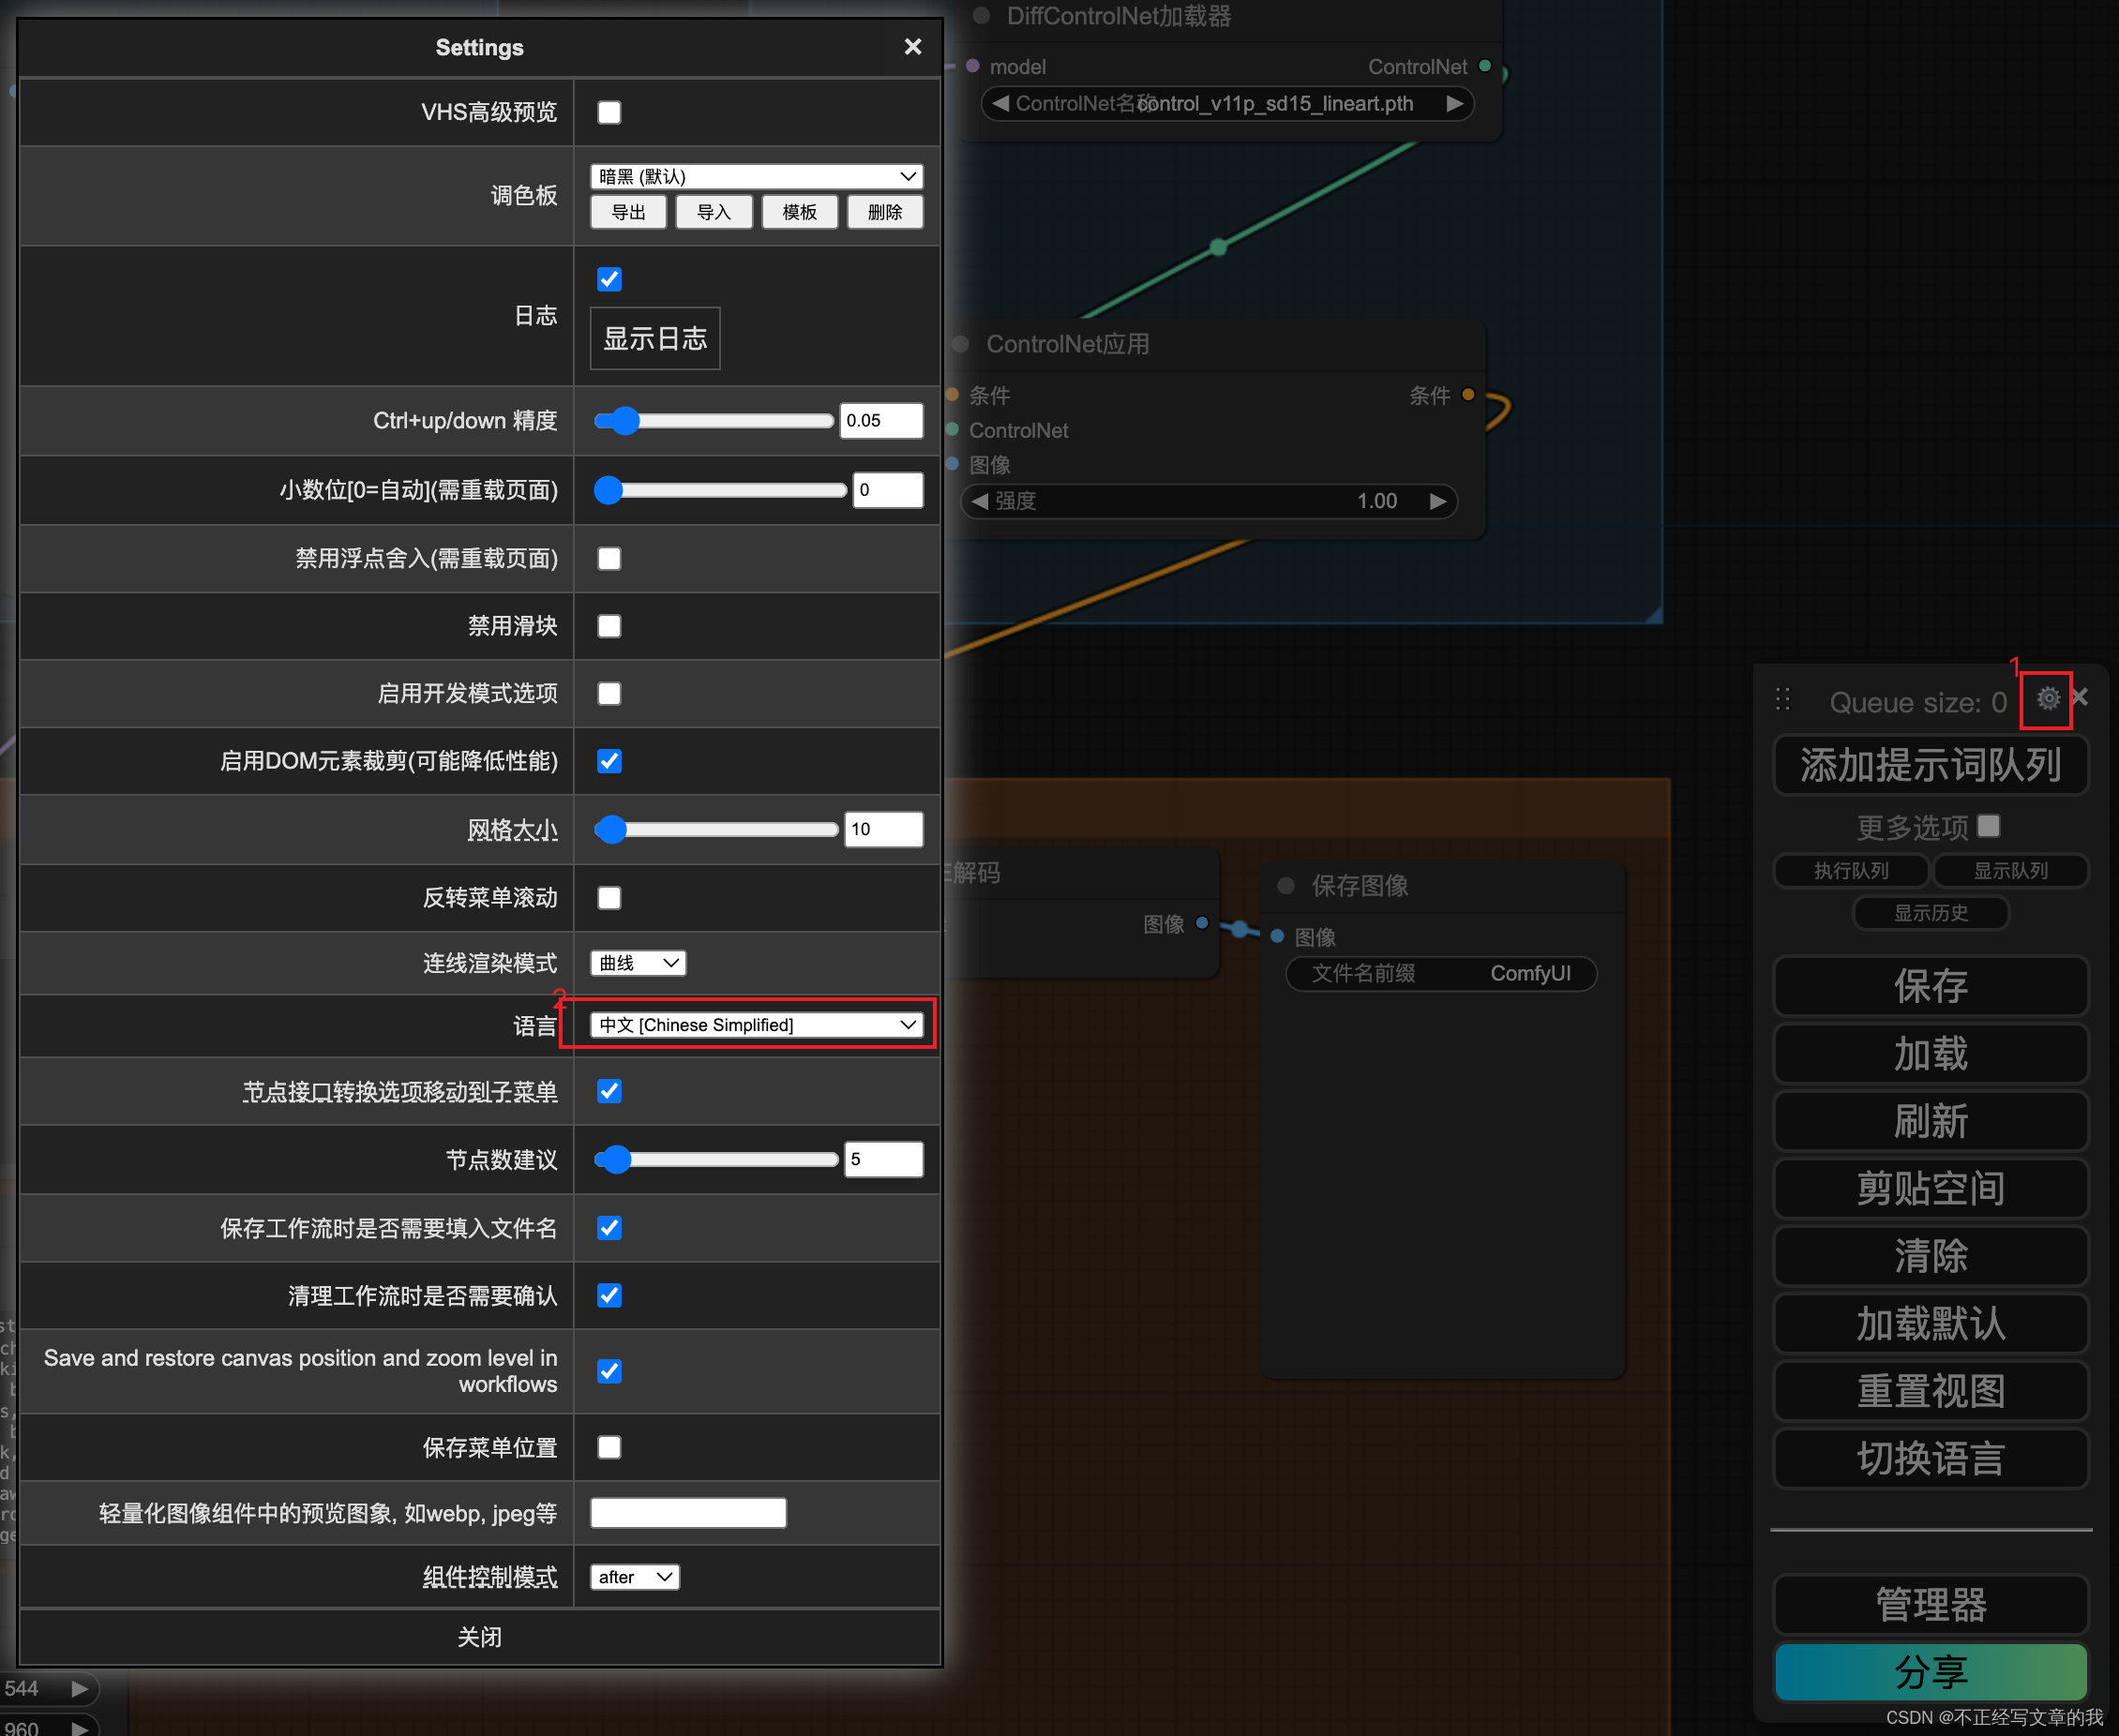This screenshot has height=1736, width=2119.
Task: Click the 图像 input port on 保存图像 node
Action: tap(1277, 936)
